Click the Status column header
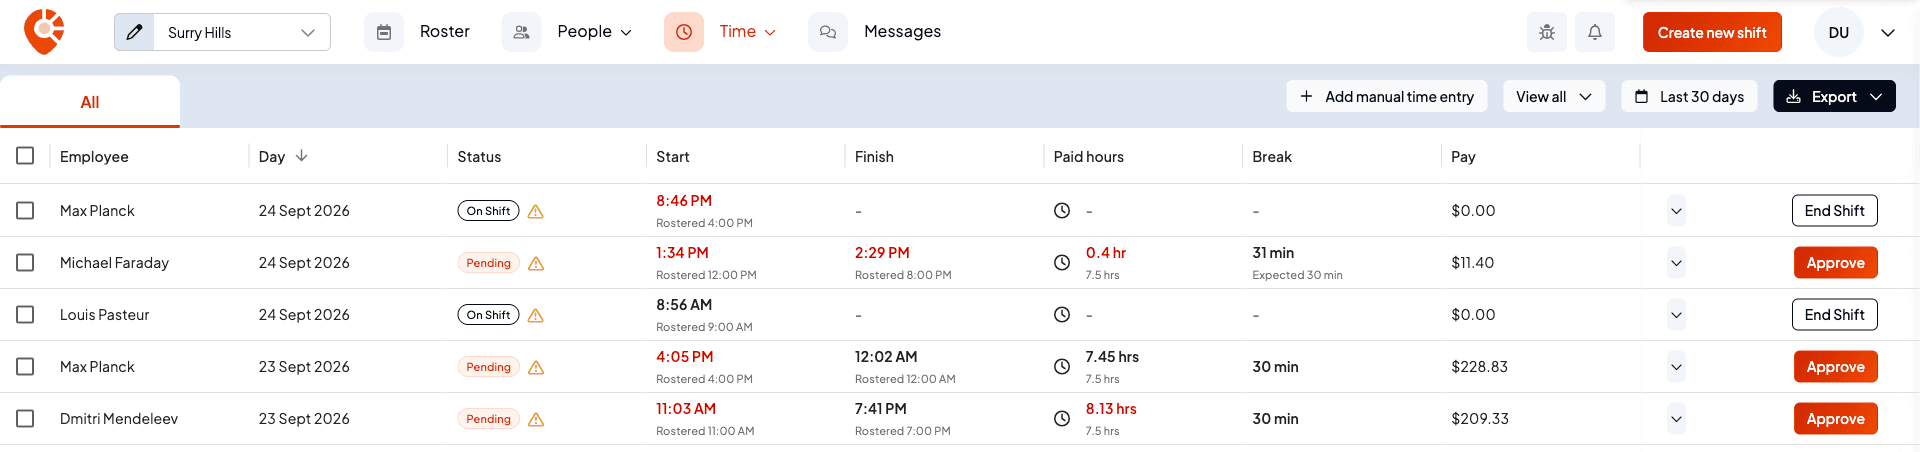Viewport: 1920px width, 452px height. (479, 157)
